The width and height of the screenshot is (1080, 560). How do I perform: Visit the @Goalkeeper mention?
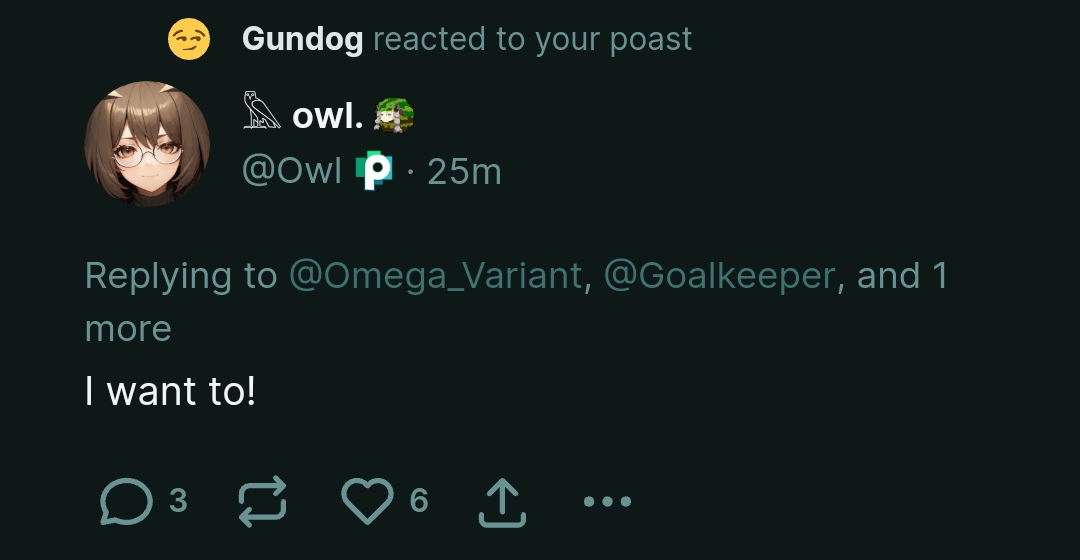[720, 275]
